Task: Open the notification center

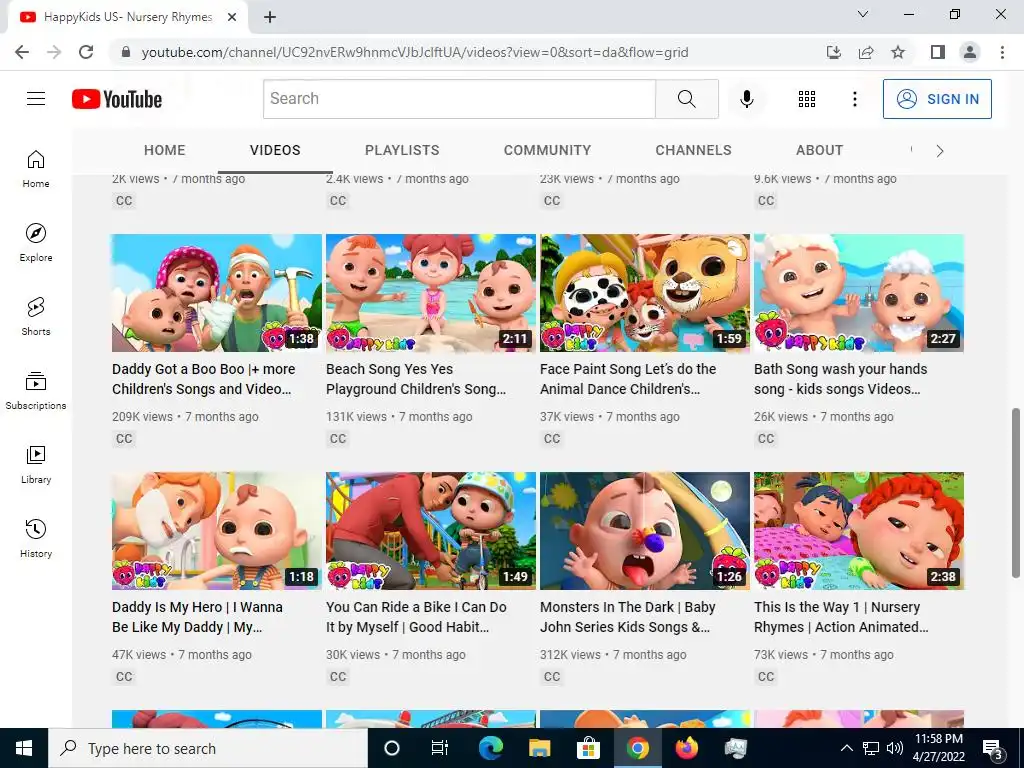Action: tap(993, 749)
